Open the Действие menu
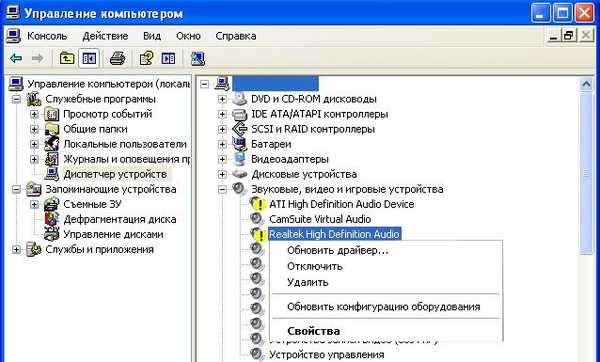This screenshot has height=362, width=600. 105,36
